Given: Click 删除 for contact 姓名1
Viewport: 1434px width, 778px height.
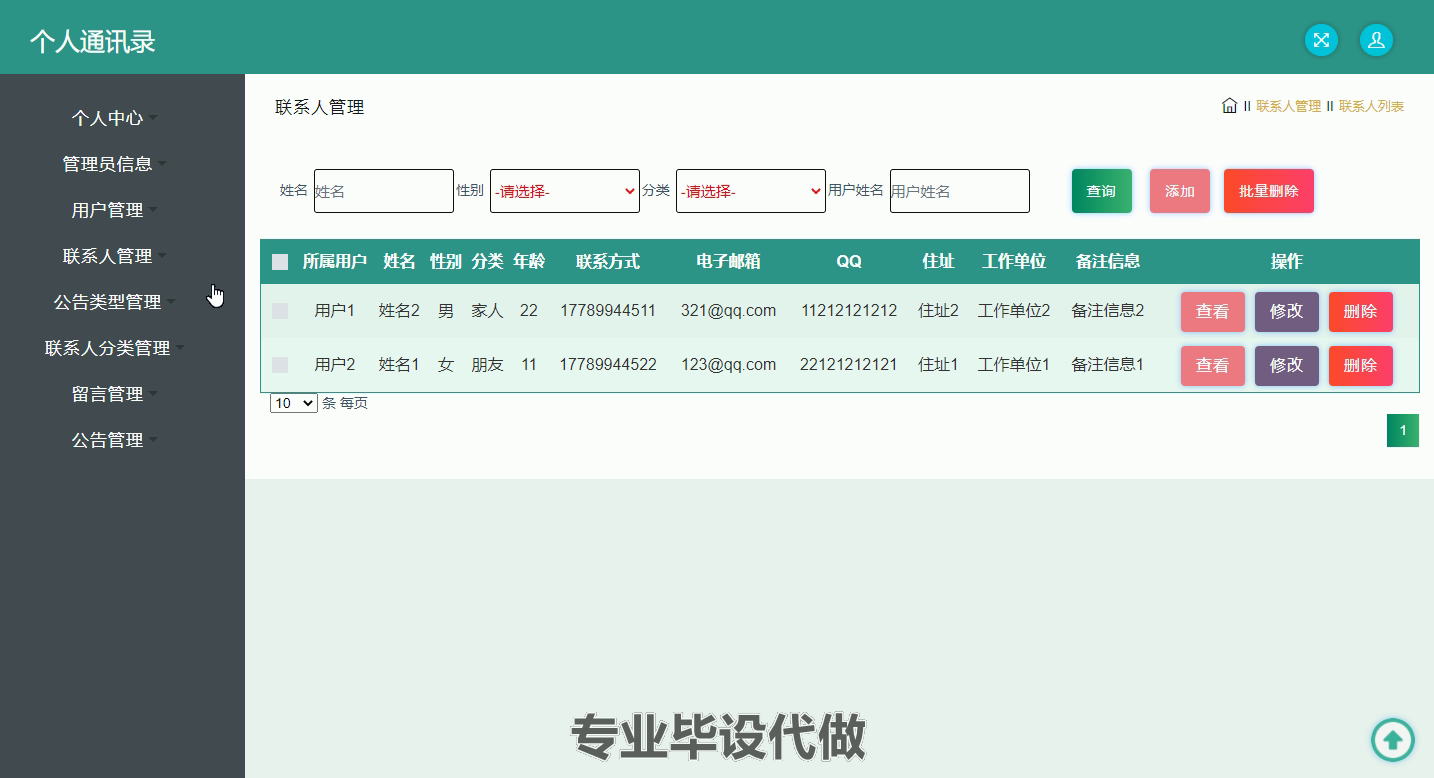Looking at the screenshot, I should tap(1361, 365).
